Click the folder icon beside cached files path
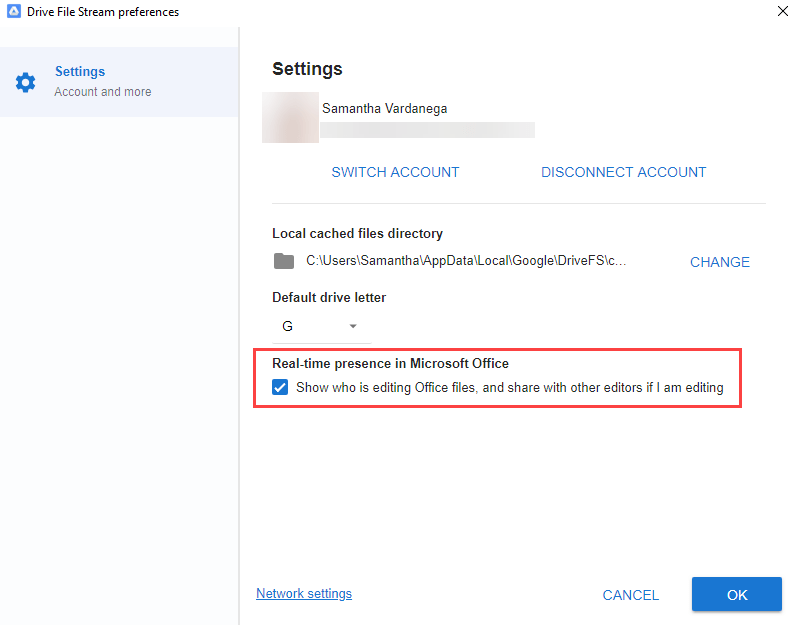796x625 pixels. pyautogui.click(x=284, y=261)
